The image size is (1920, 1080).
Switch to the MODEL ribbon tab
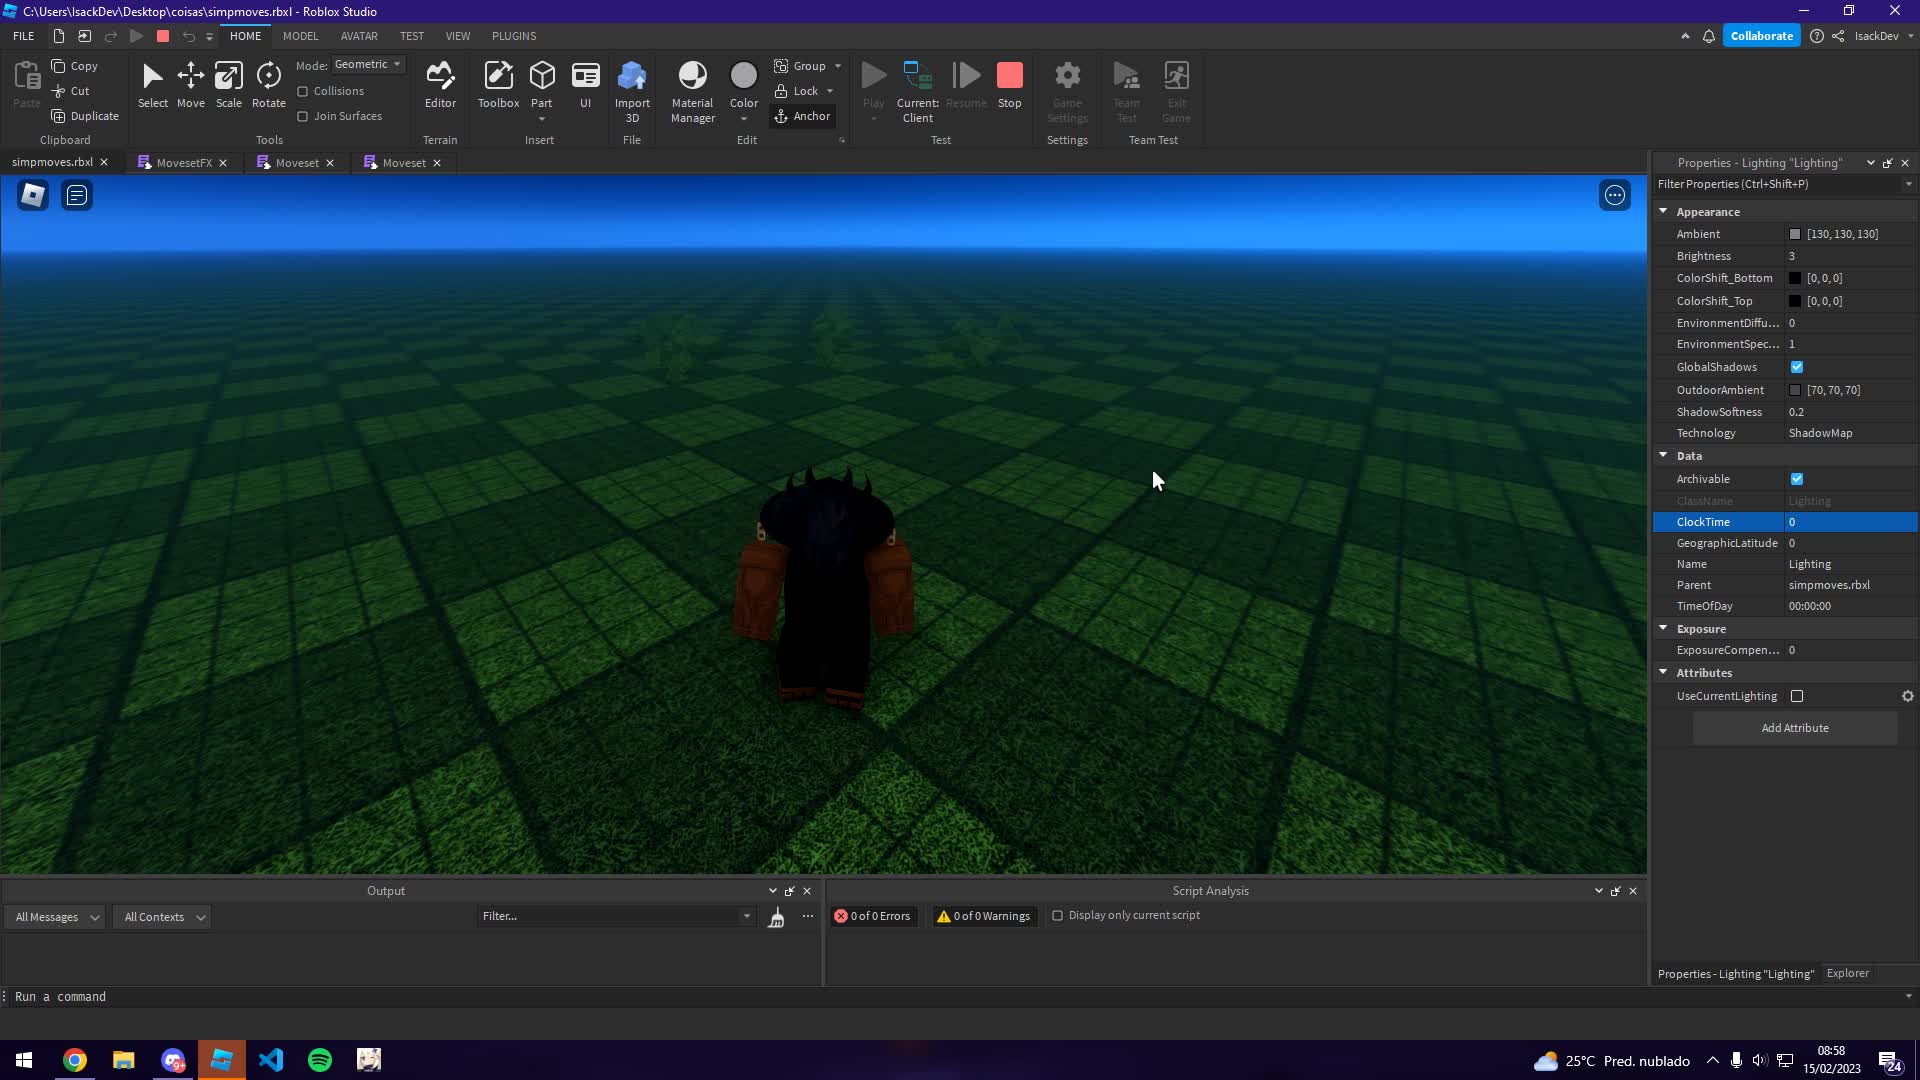[x=300, y=36]
